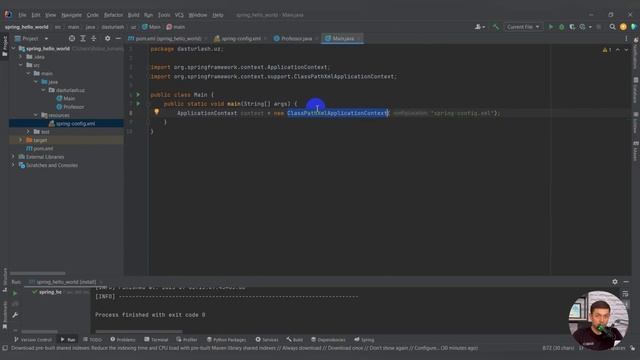
Task: Click the locate (select opened file) icon in Project panel
Action: (x=72, y=38)
